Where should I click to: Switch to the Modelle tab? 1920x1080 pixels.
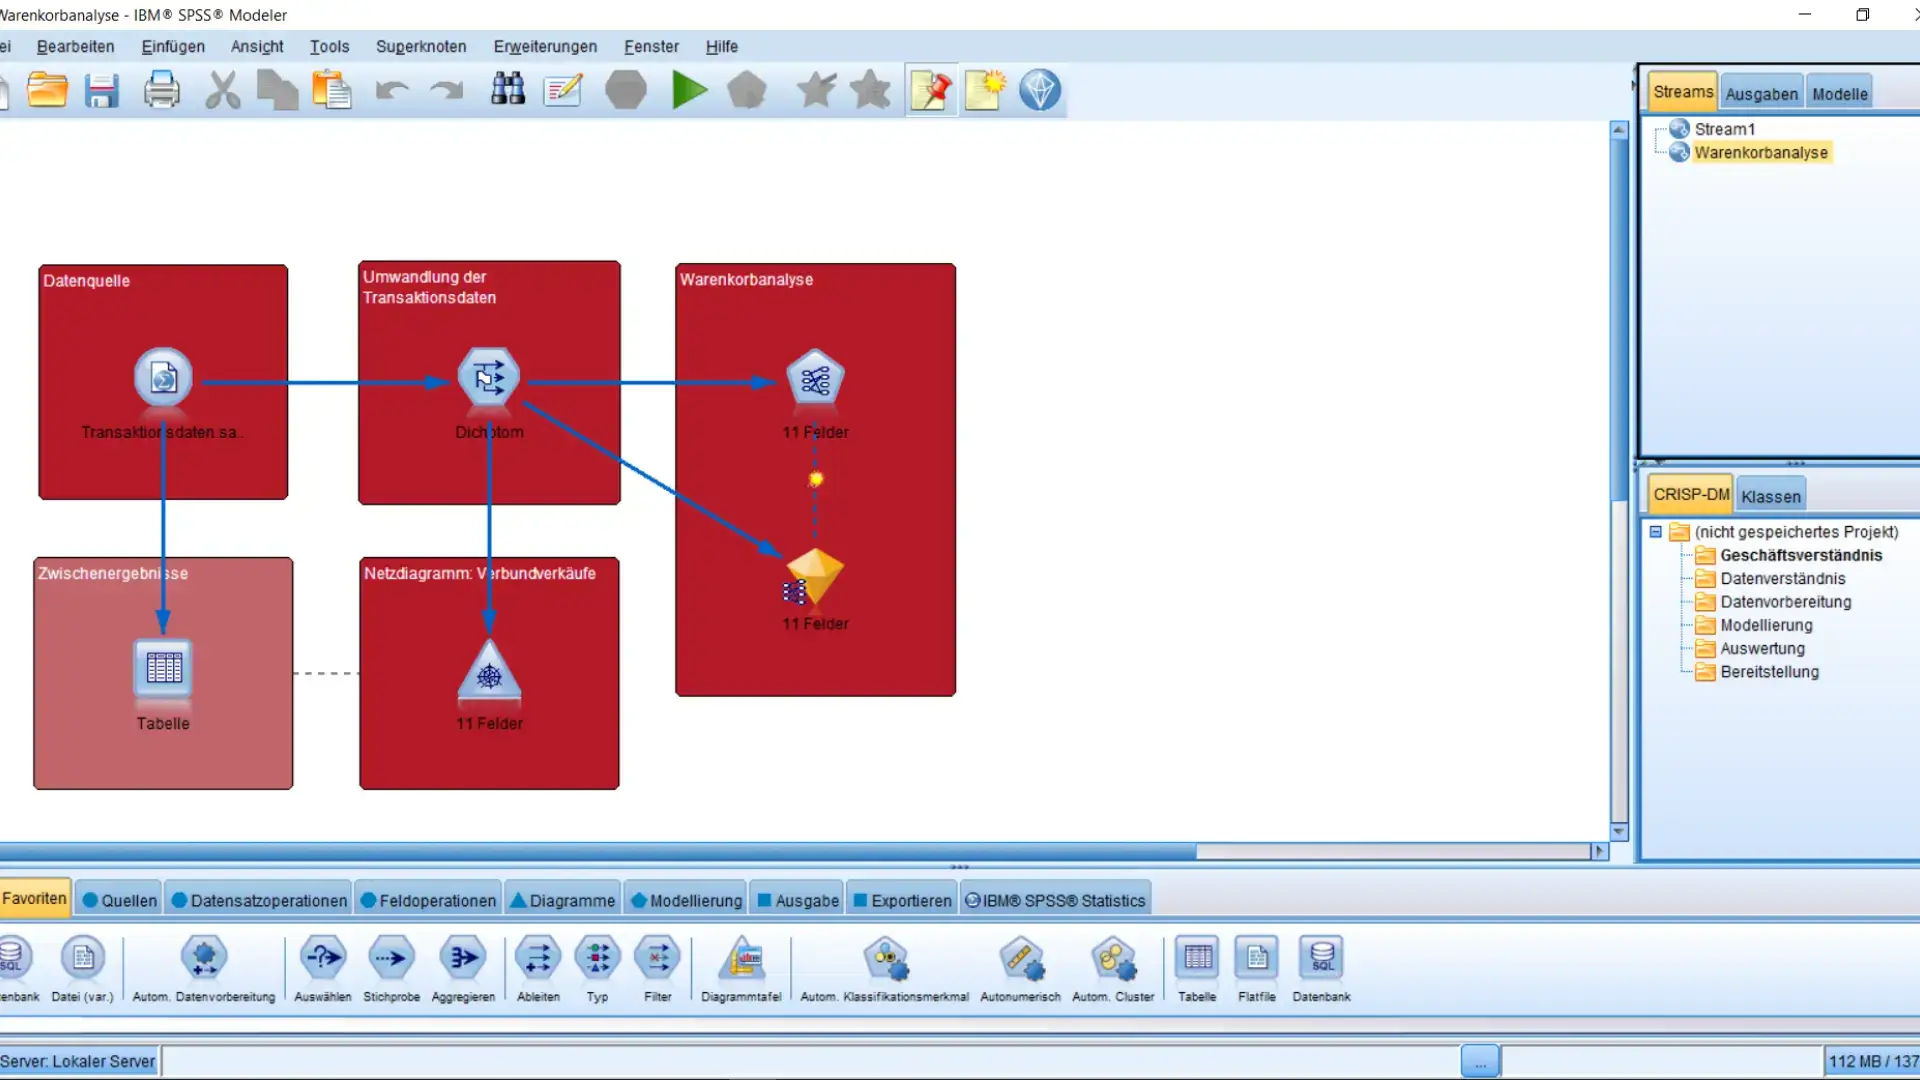click(x=1839, y=94)
